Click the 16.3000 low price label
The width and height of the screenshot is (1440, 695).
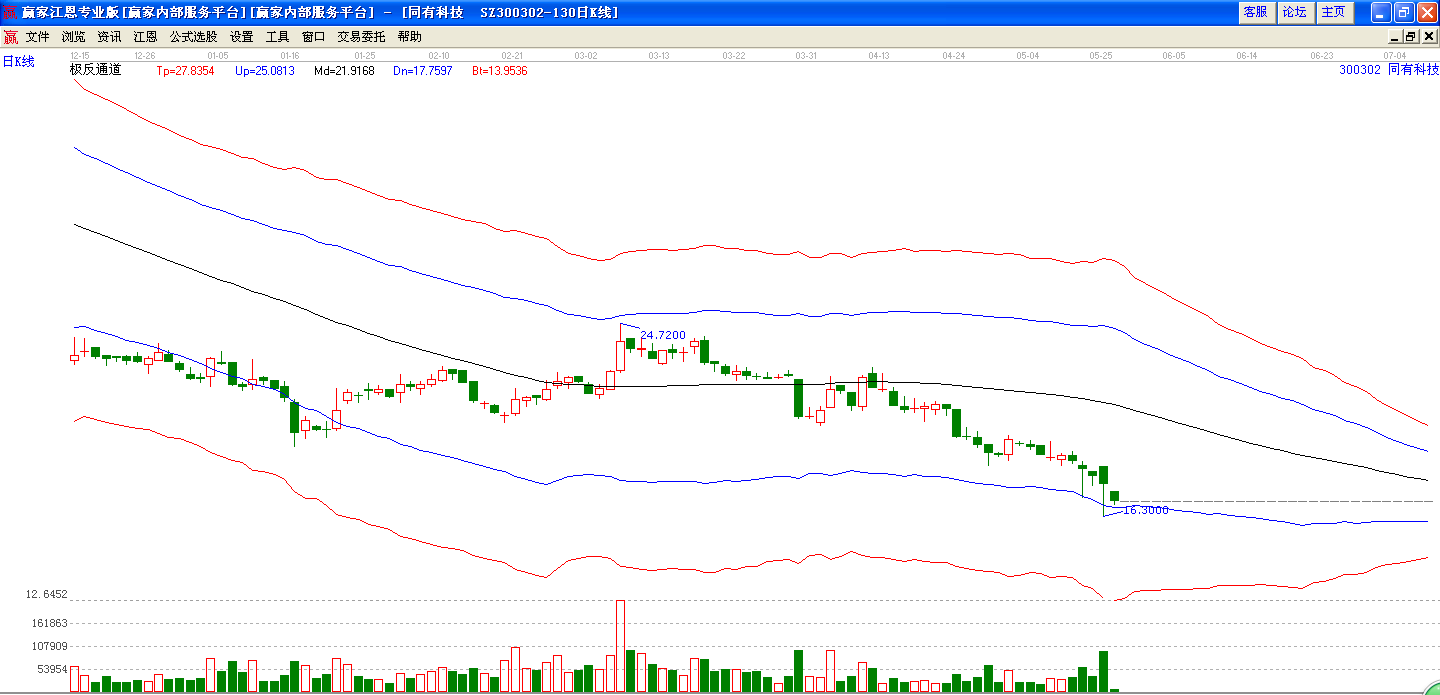1146,510
